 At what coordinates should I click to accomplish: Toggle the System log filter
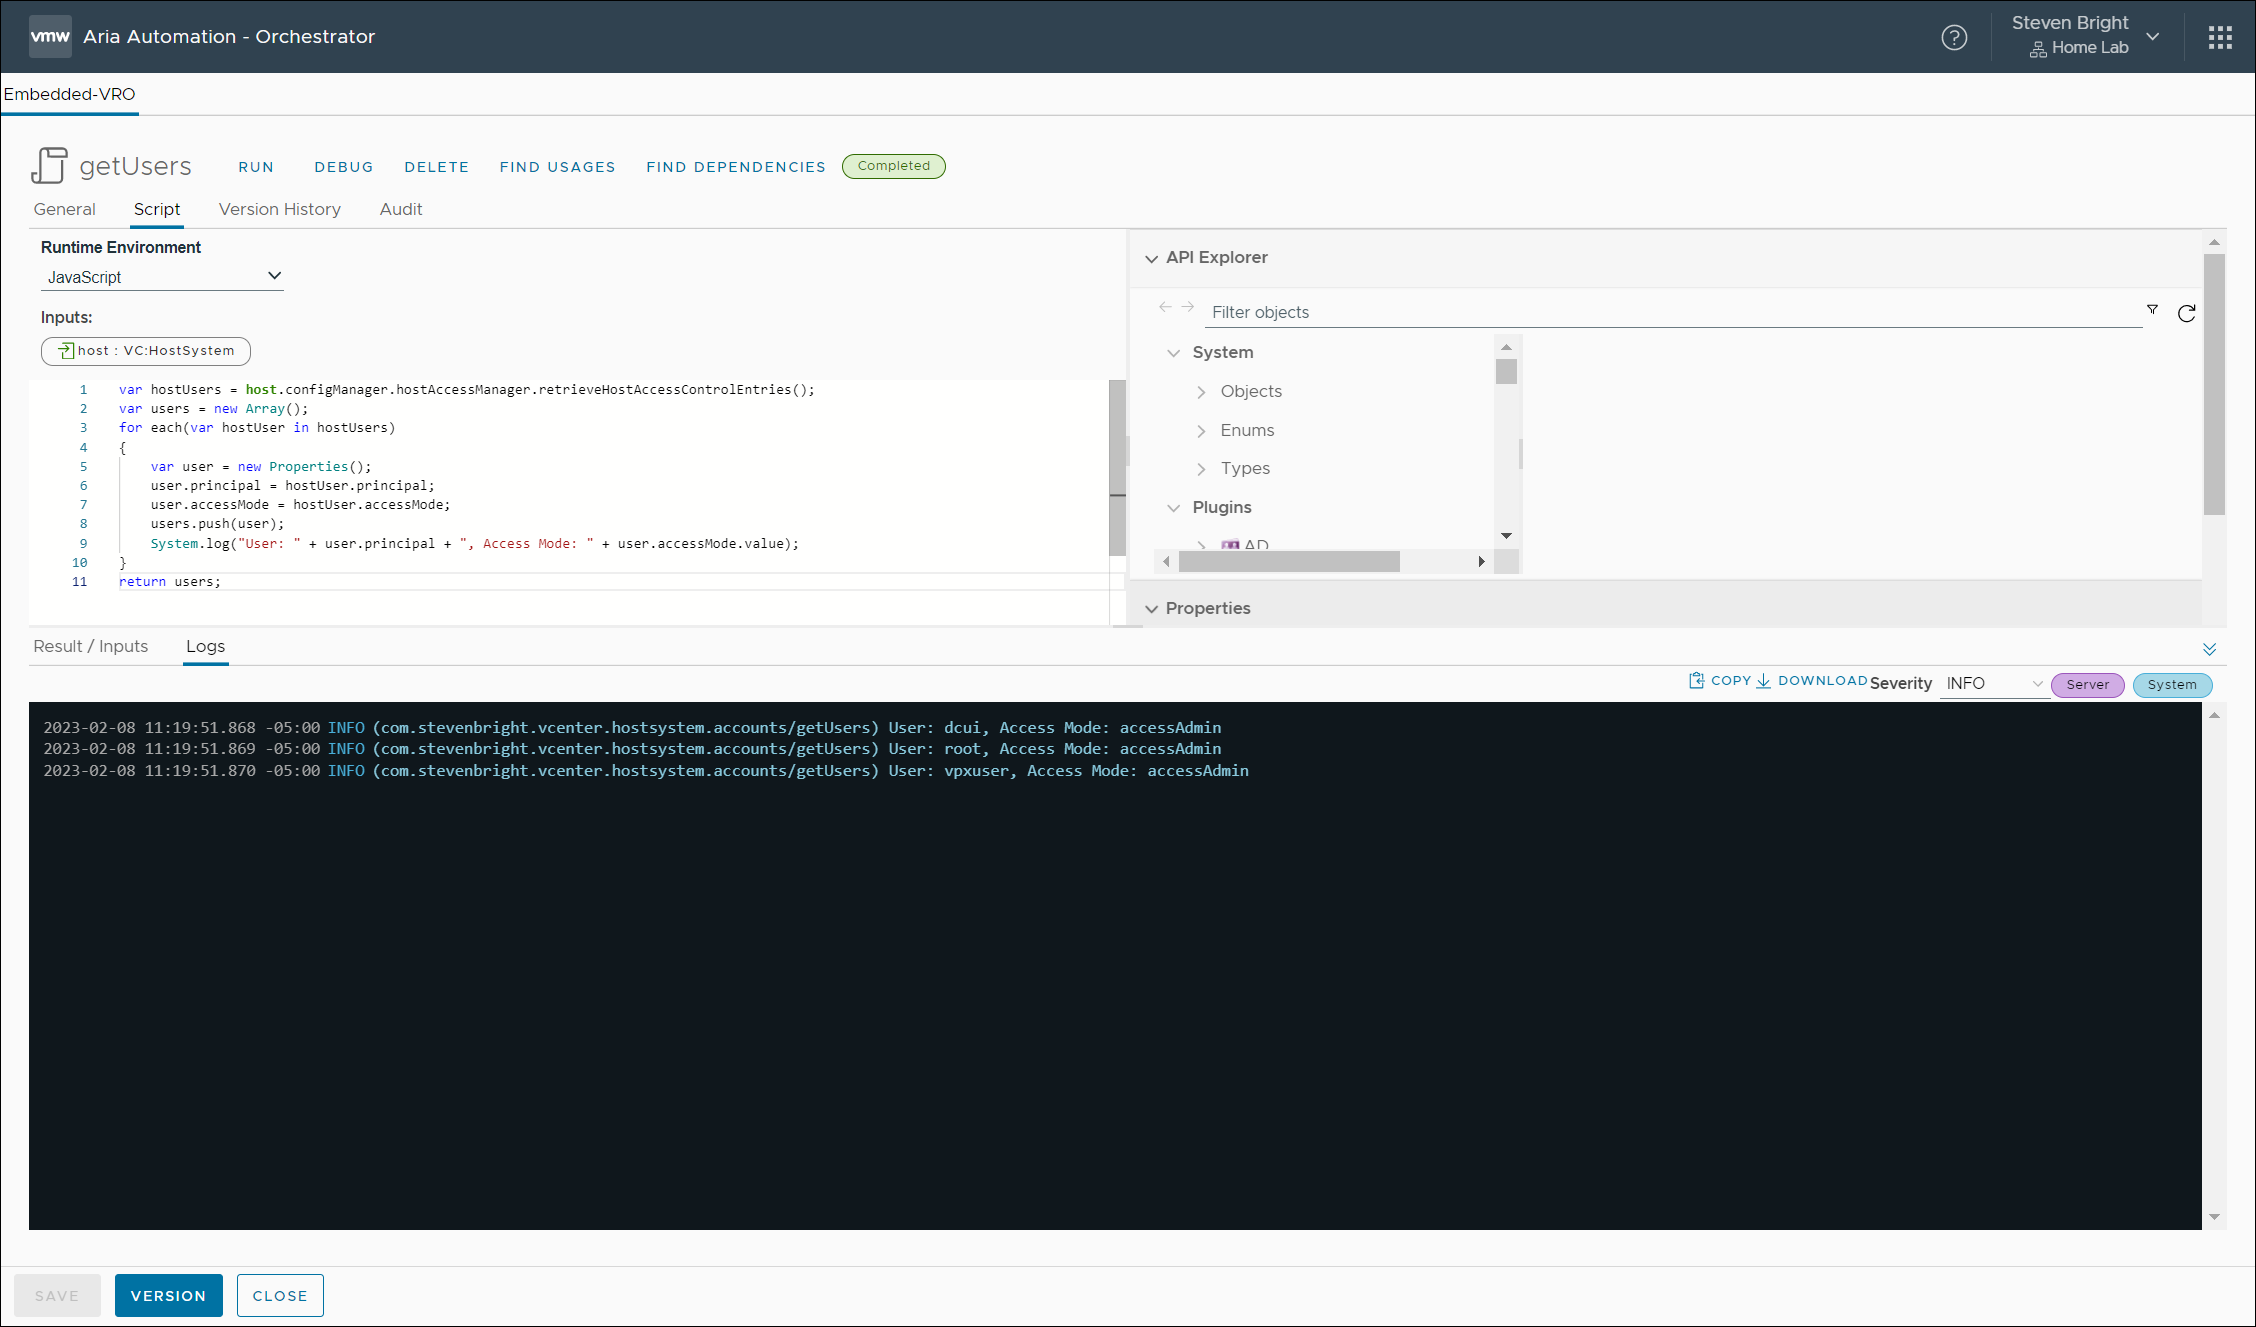[x=2171, y=685]
